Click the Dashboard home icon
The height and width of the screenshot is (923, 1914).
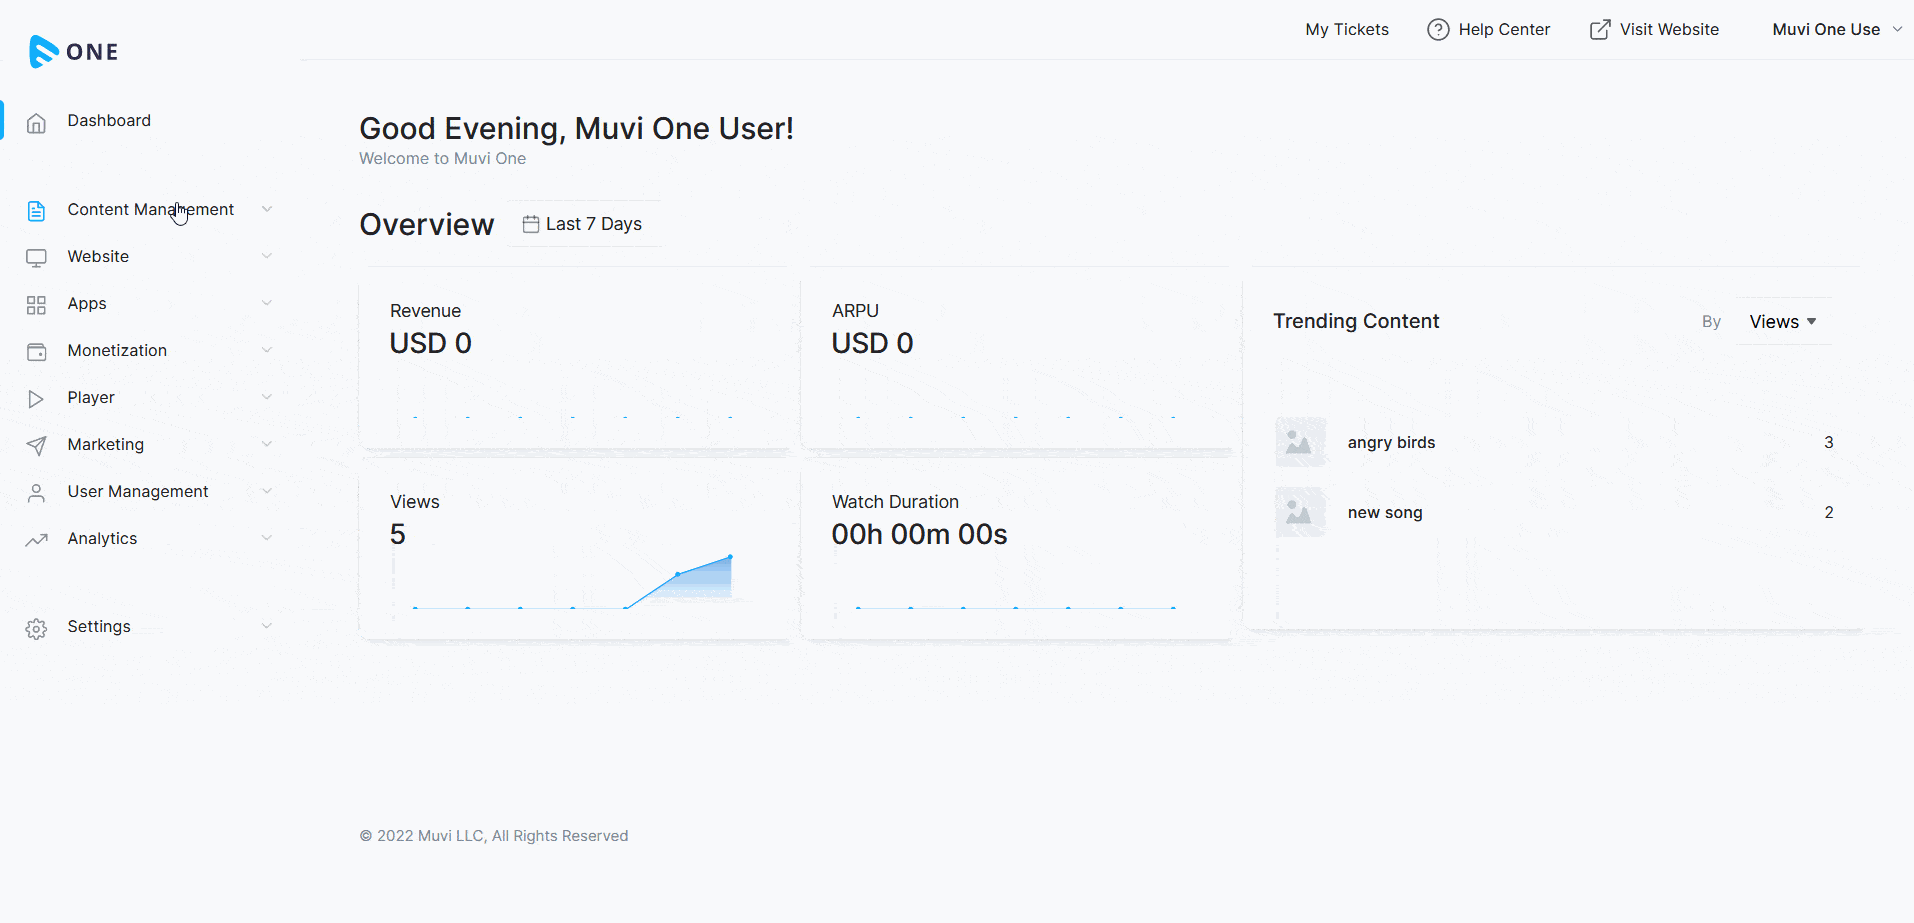[x=36, y=123]
